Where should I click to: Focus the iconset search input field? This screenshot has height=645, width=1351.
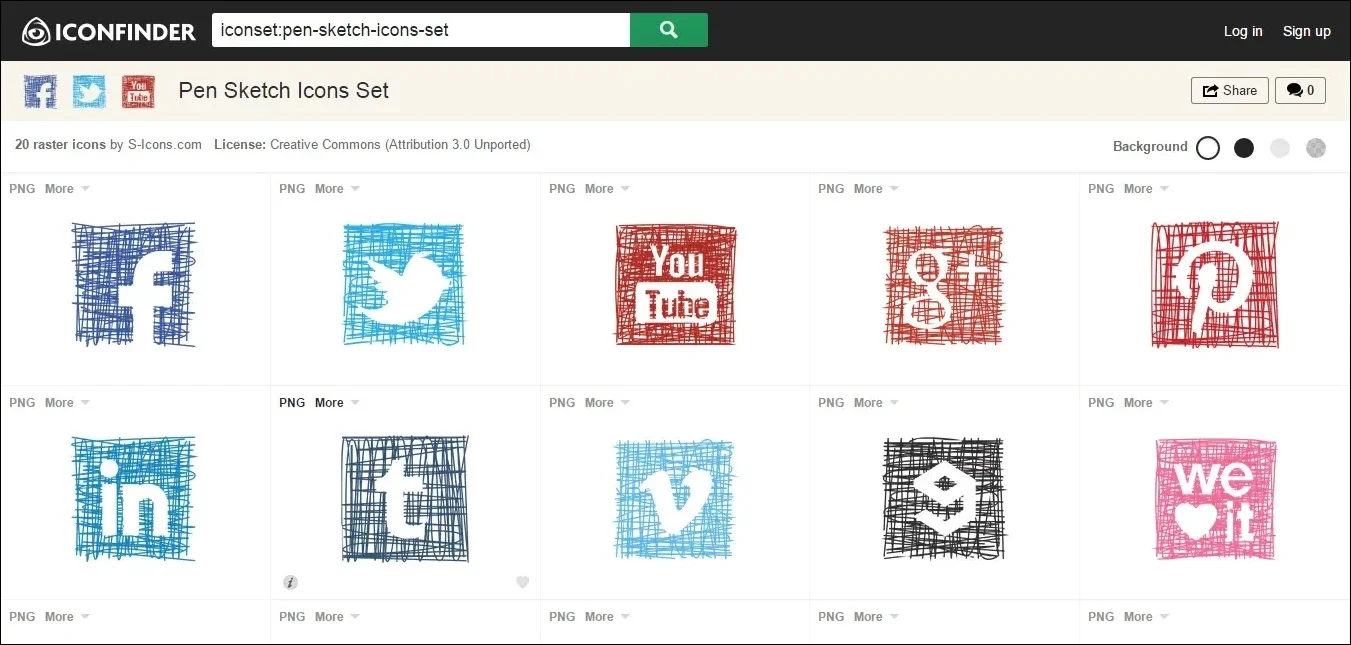(x=420, y=30)
